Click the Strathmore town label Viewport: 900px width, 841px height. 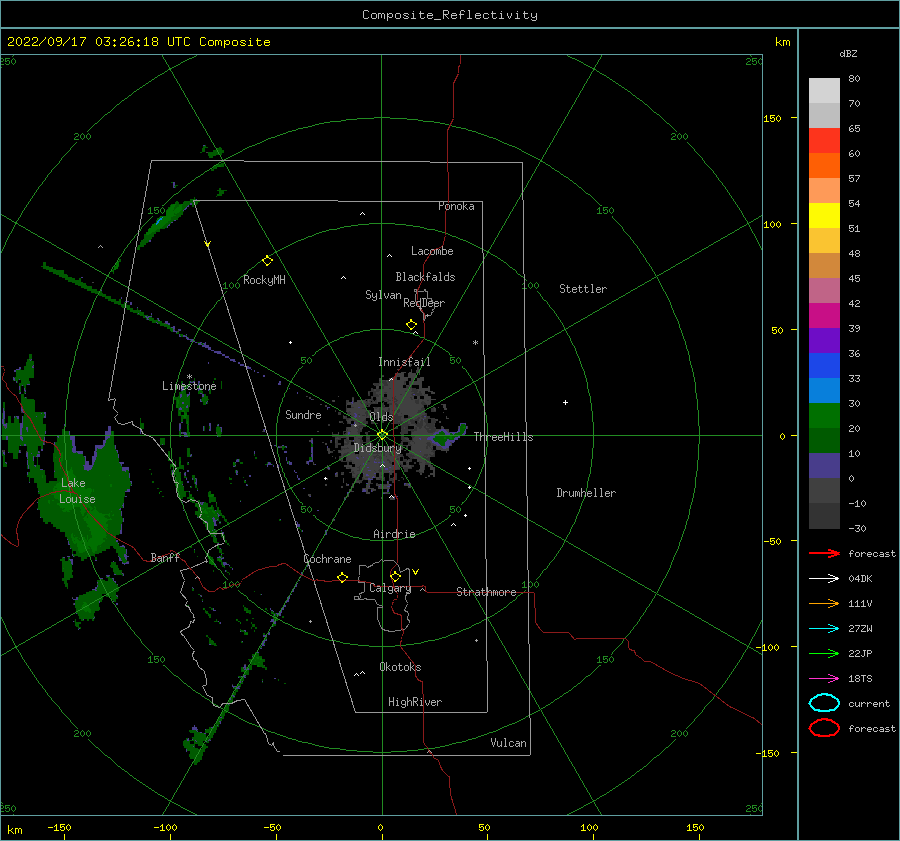(x=486, y=592)
